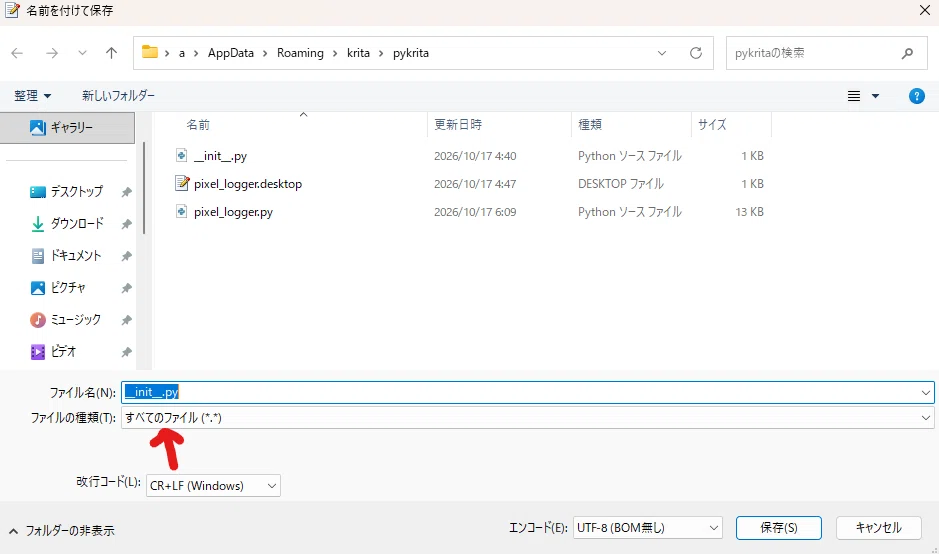This screenshot has height=554, width=939.
Task: Click DESKTOP ファイル type cell
Action: click(x=621, y=184)
